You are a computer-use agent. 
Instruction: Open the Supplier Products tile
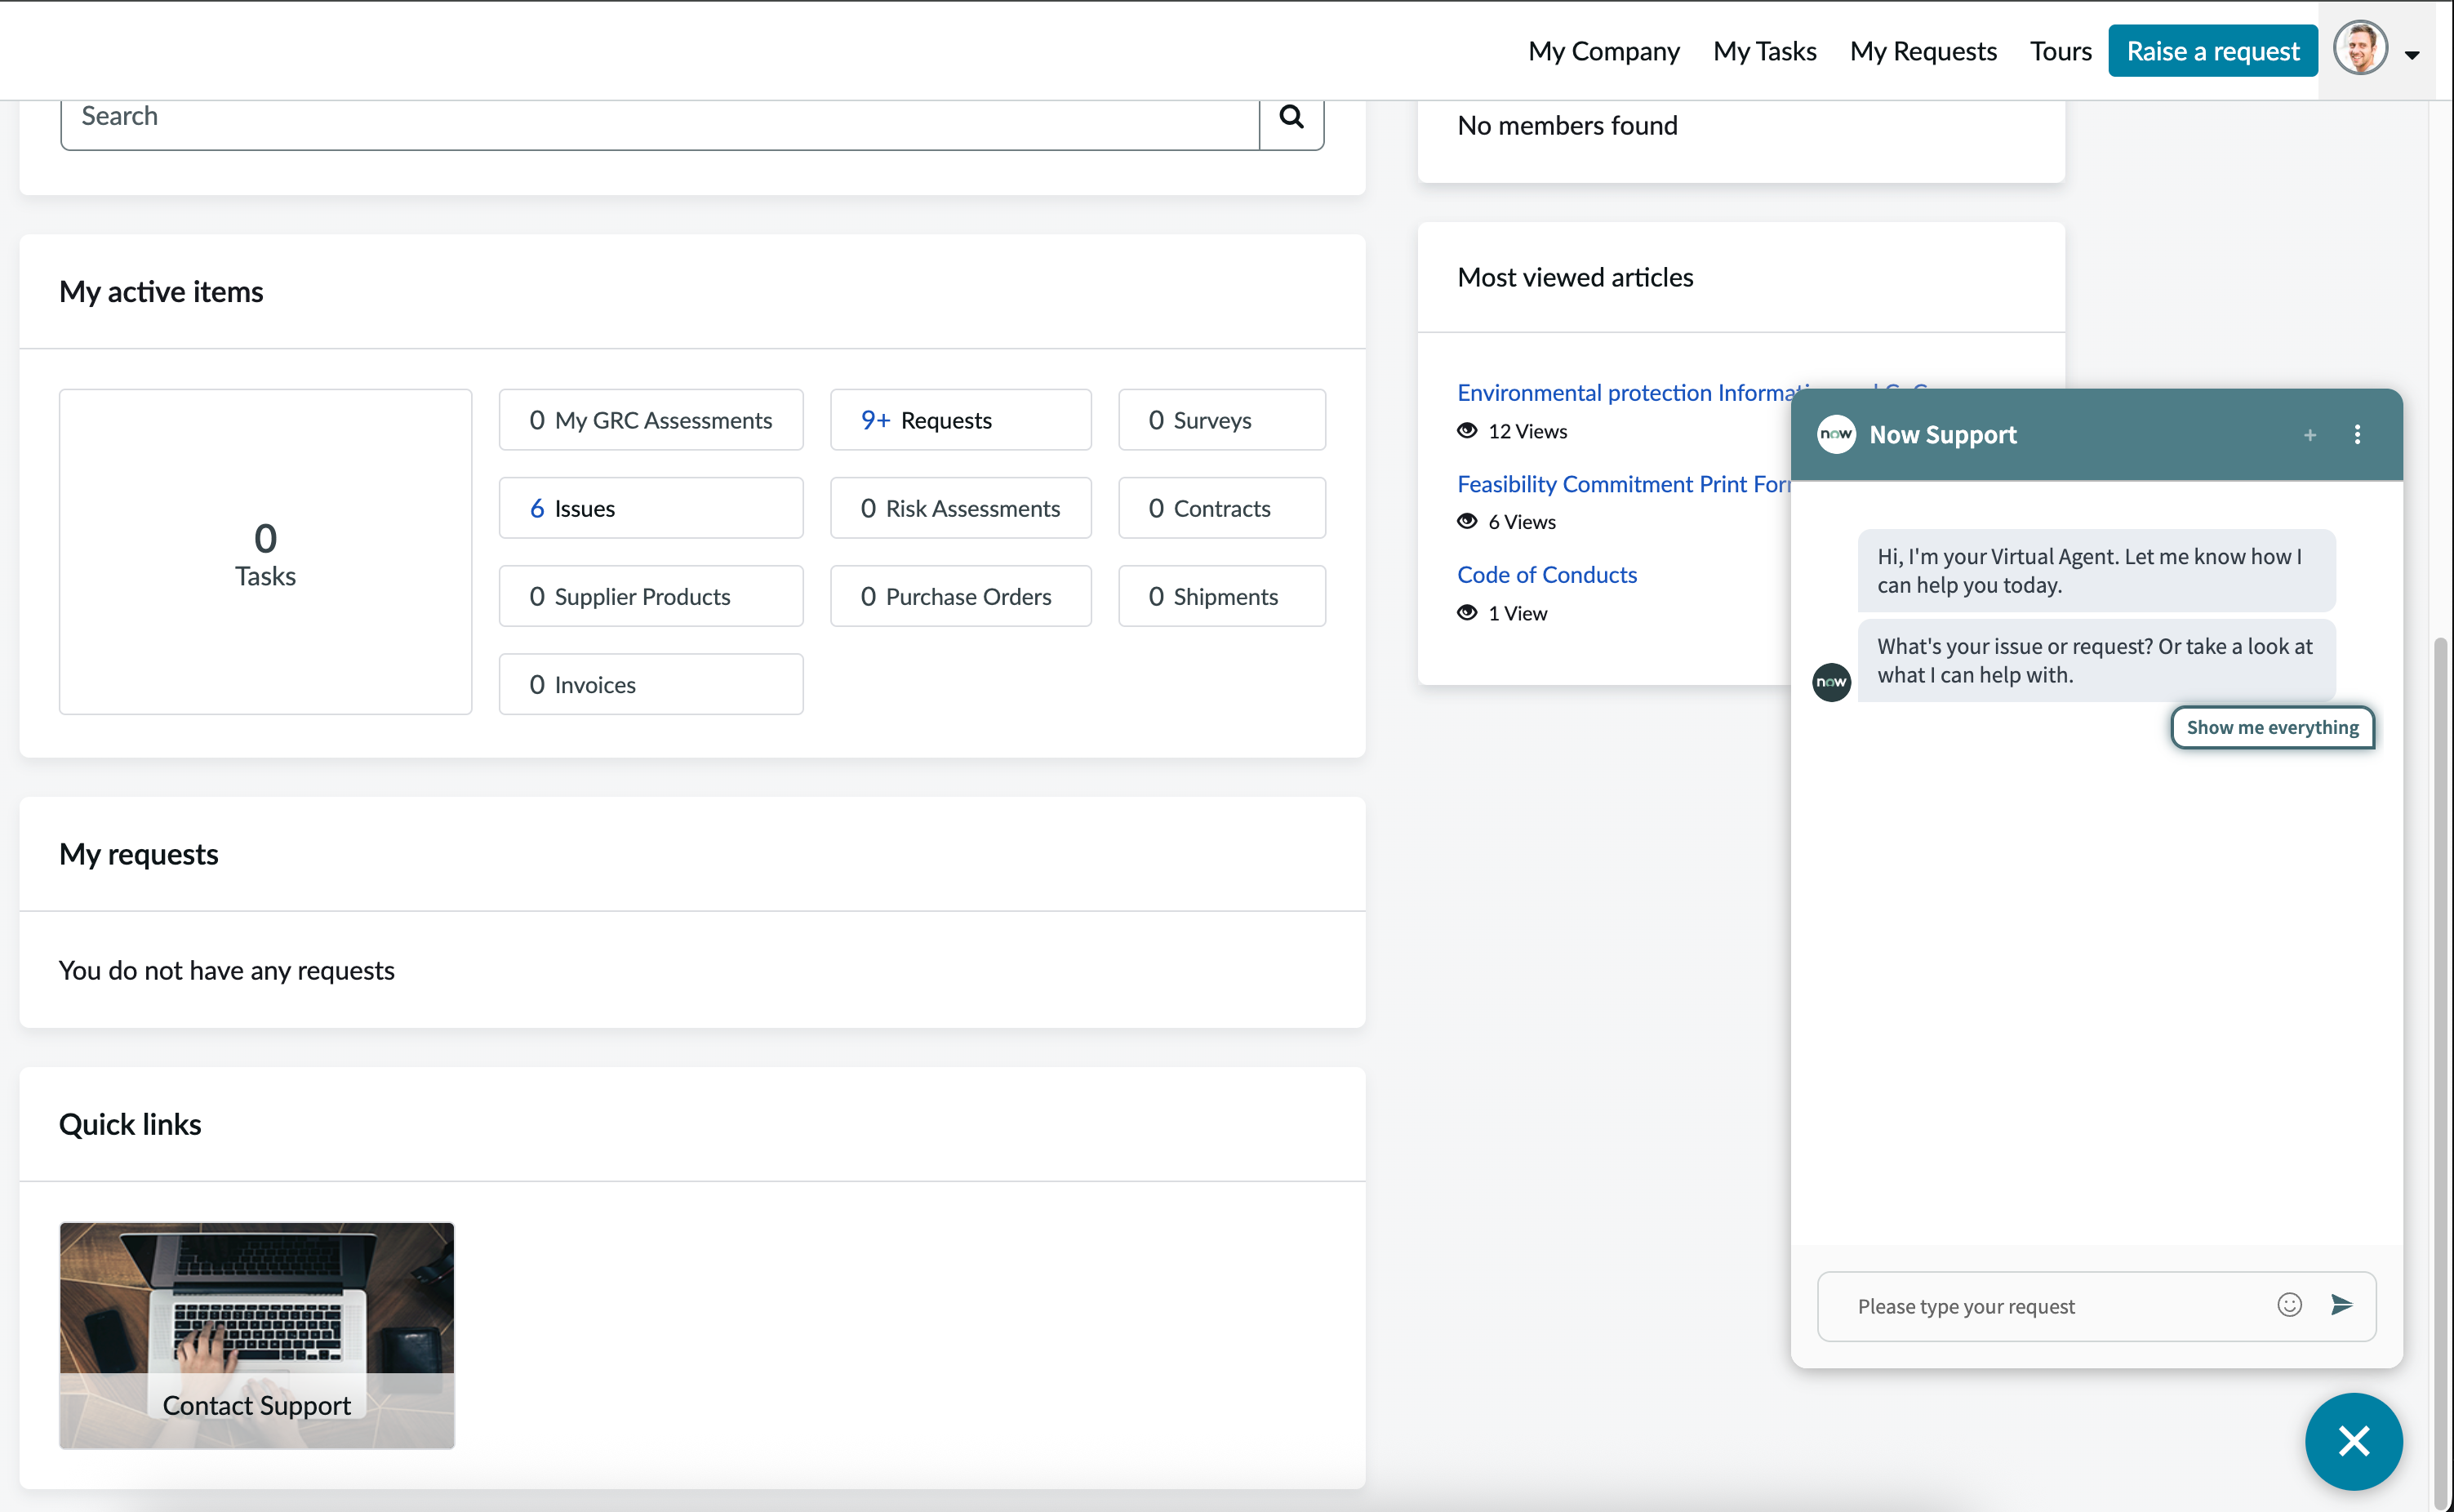(x=651, y=596)
